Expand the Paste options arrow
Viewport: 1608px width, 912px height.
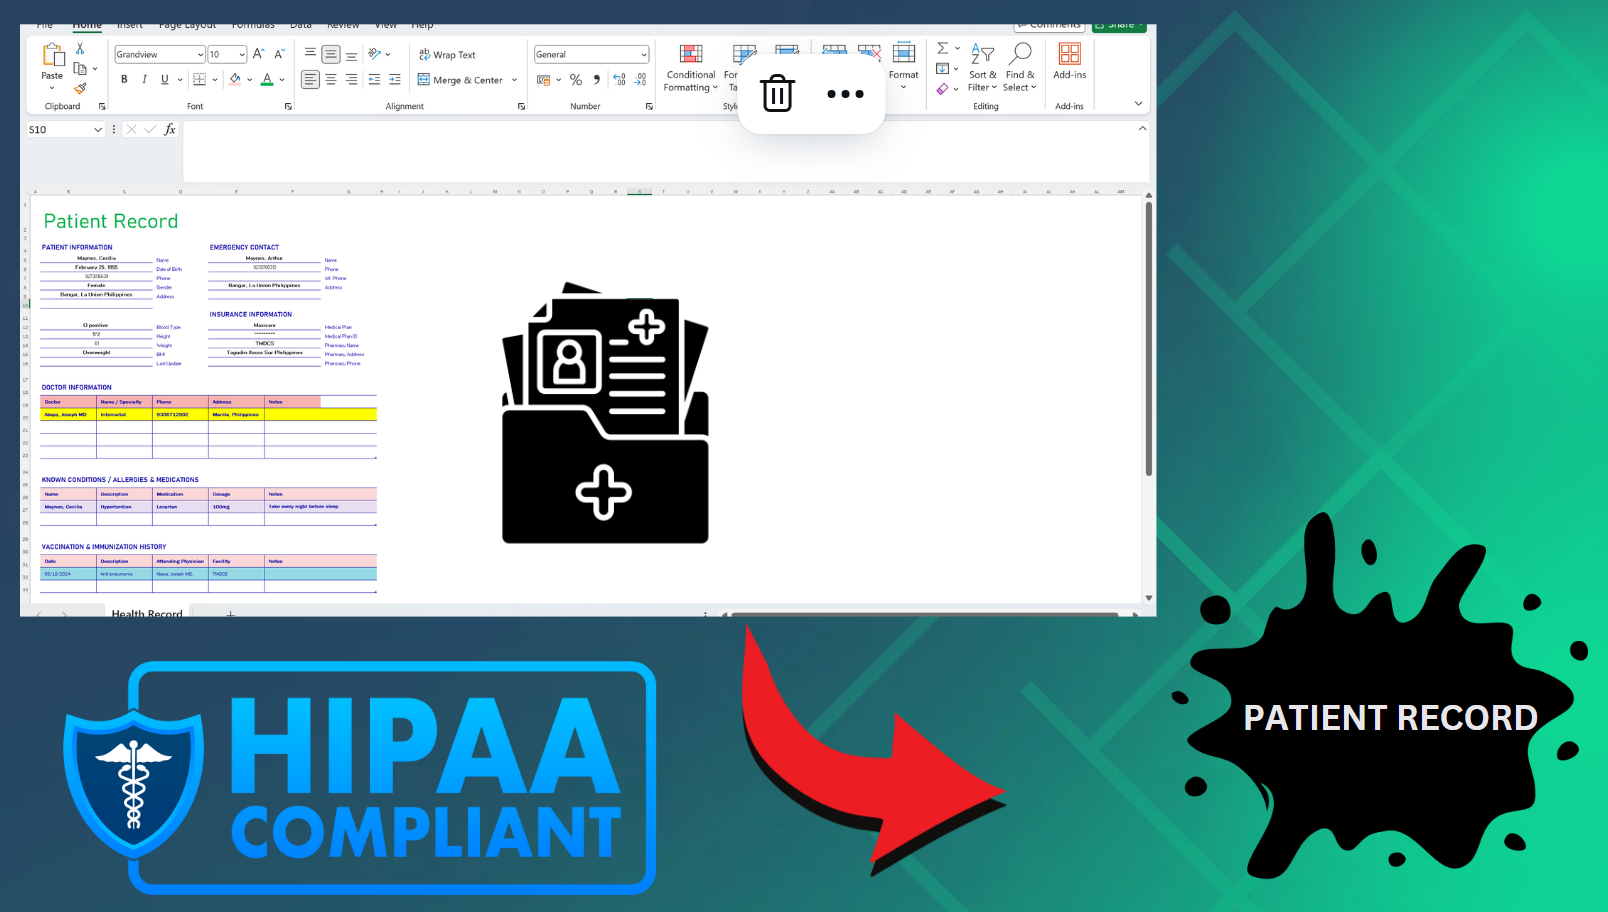pyautogui.click(x=52, y=88)
